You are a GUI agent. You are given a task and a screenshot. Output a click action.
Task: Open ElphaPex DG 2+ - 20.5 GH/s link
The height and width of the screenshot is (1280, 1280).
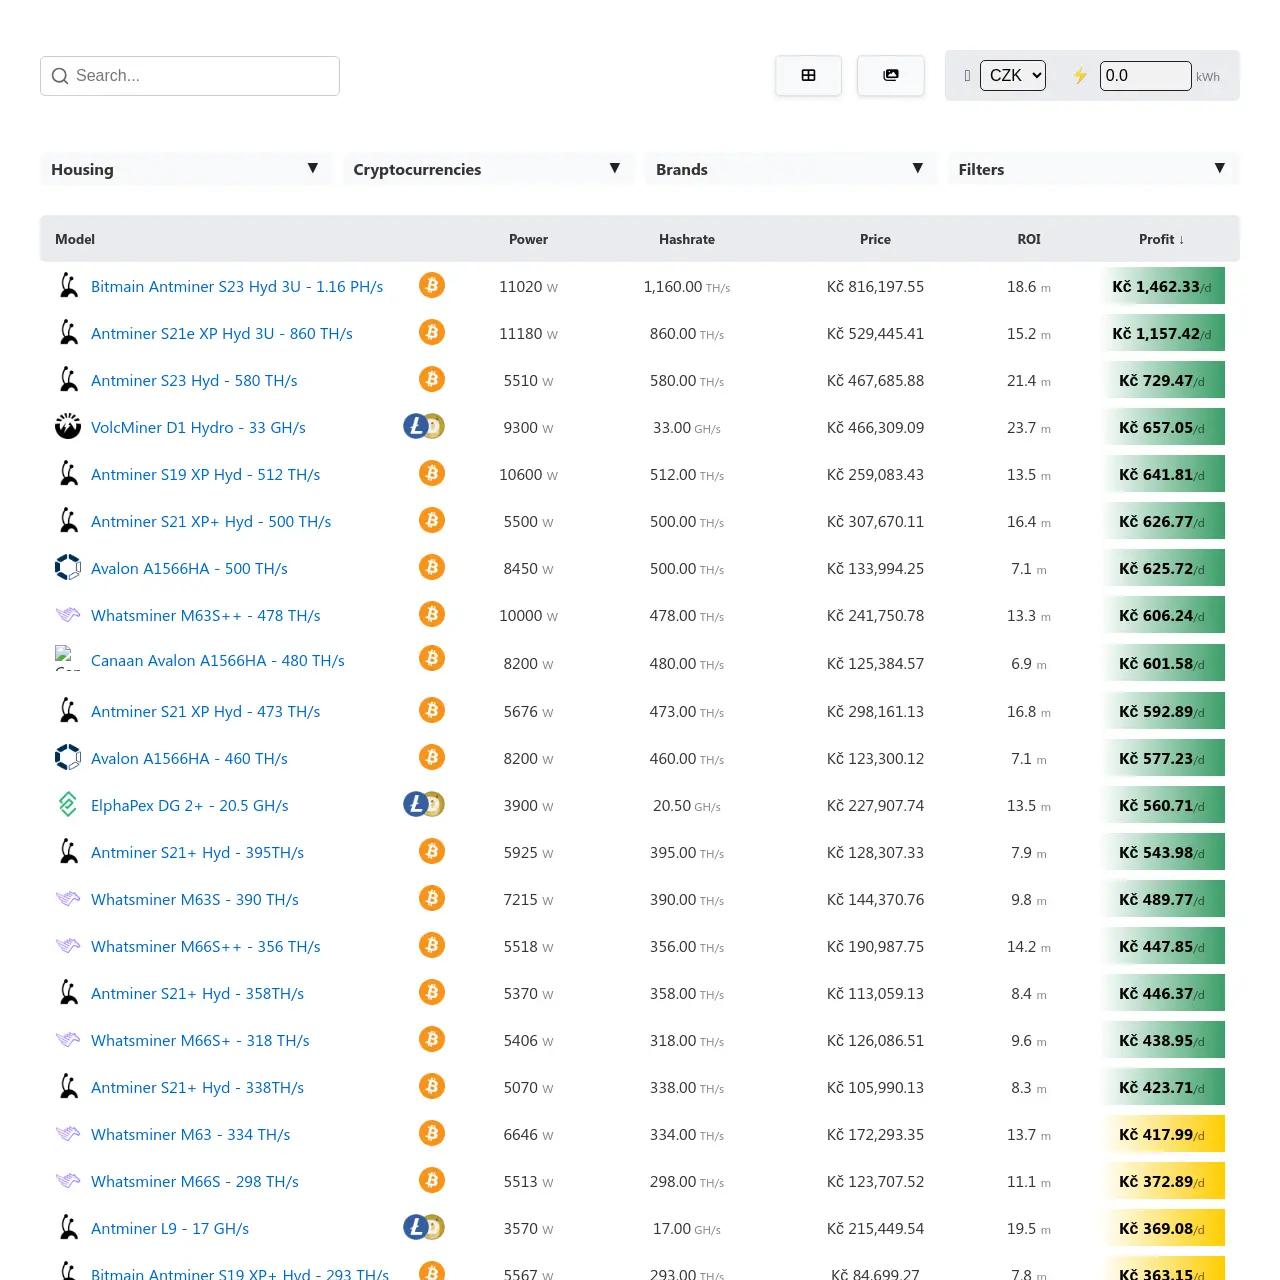(x=190, y=805)
